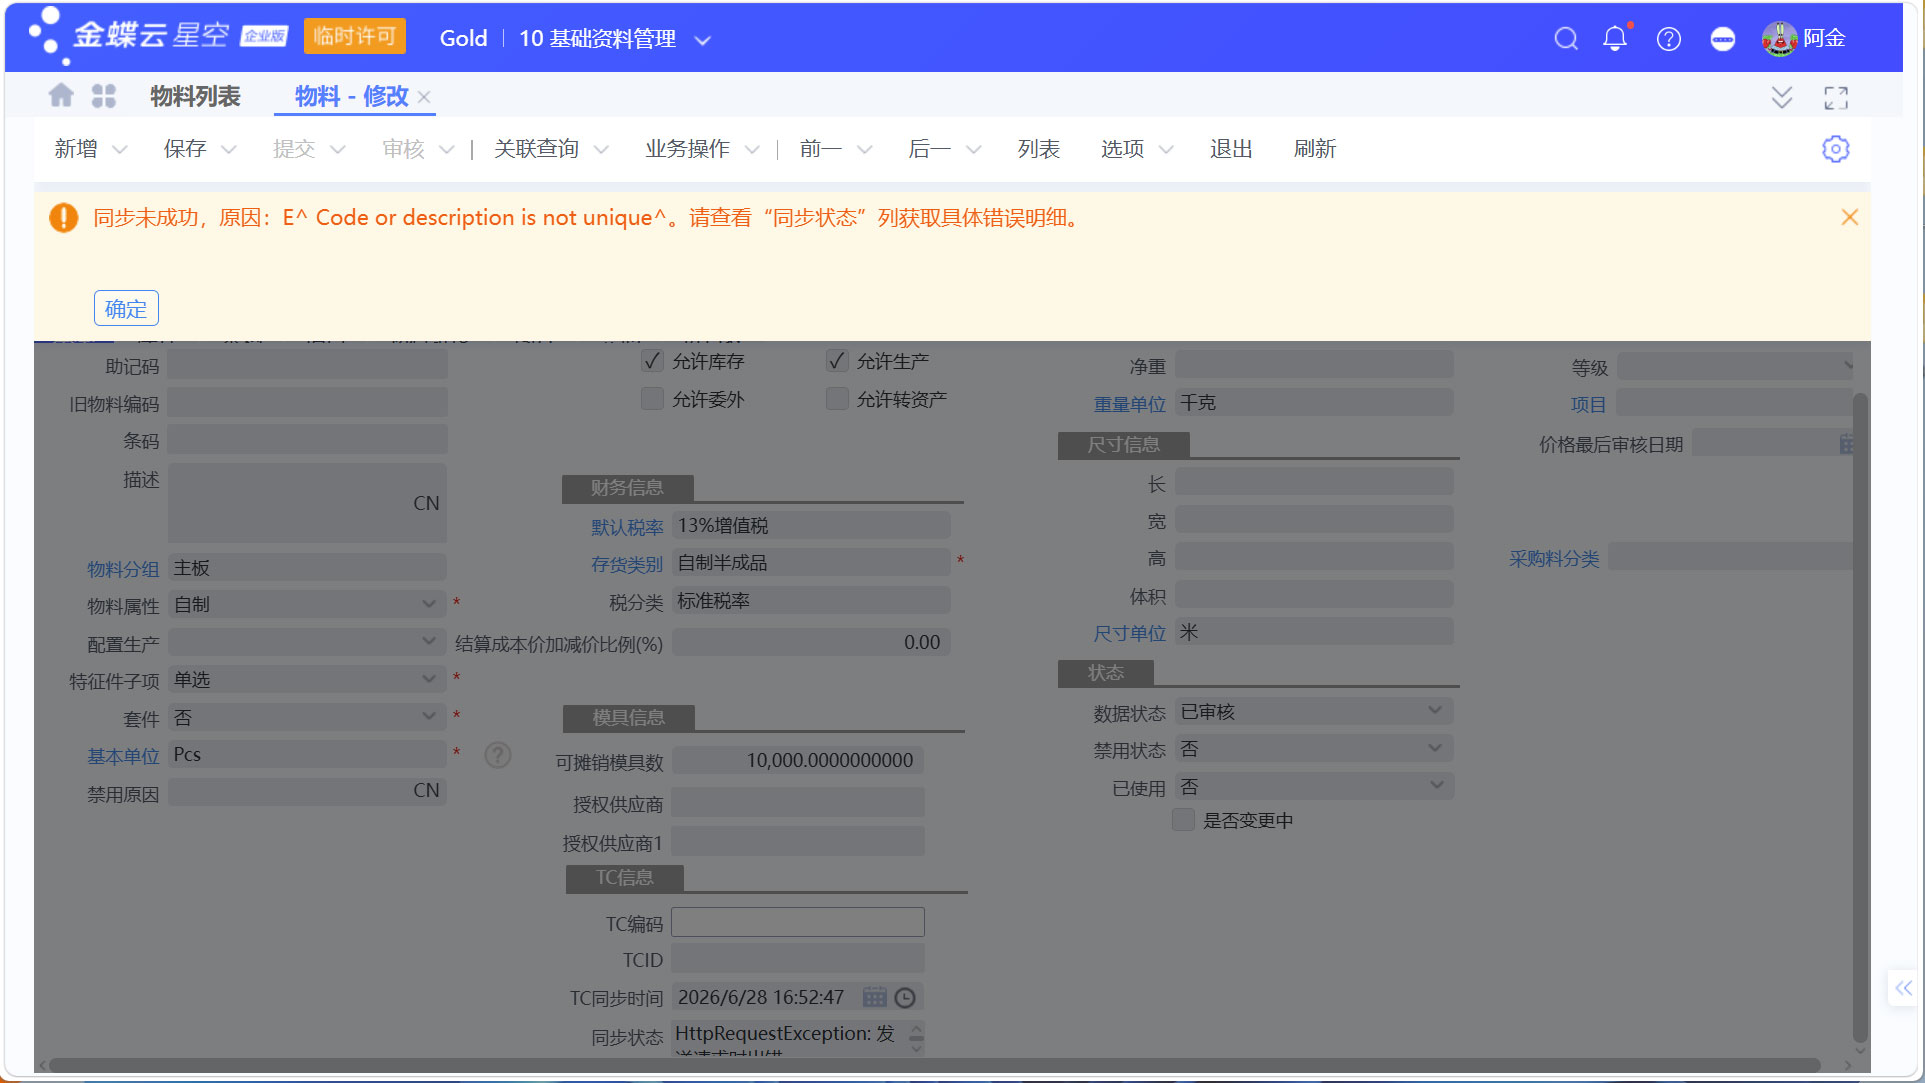
Task: Open the 阿金 user avatar
Action: (x=1779, y=39)
